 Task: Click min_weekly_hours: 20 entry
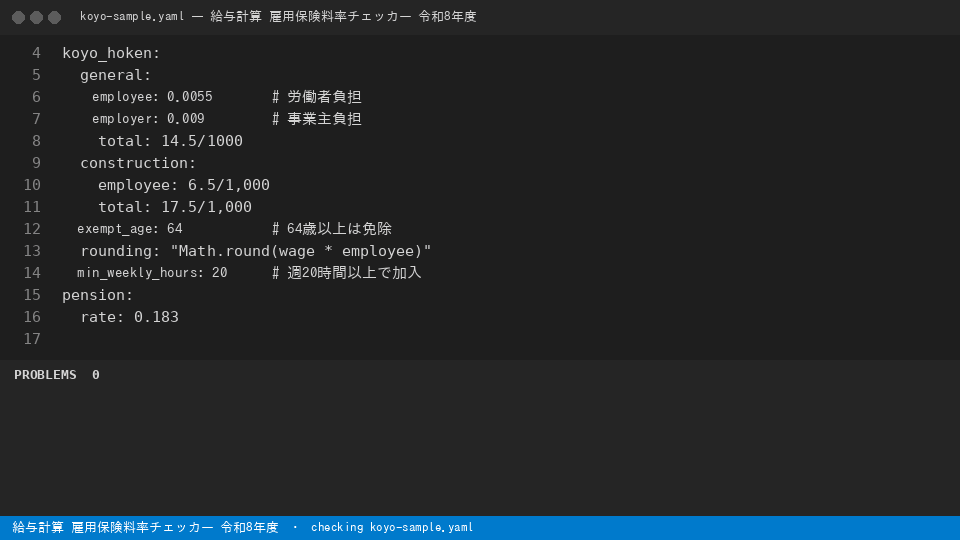pyautogui.click(x=152, y=273)
